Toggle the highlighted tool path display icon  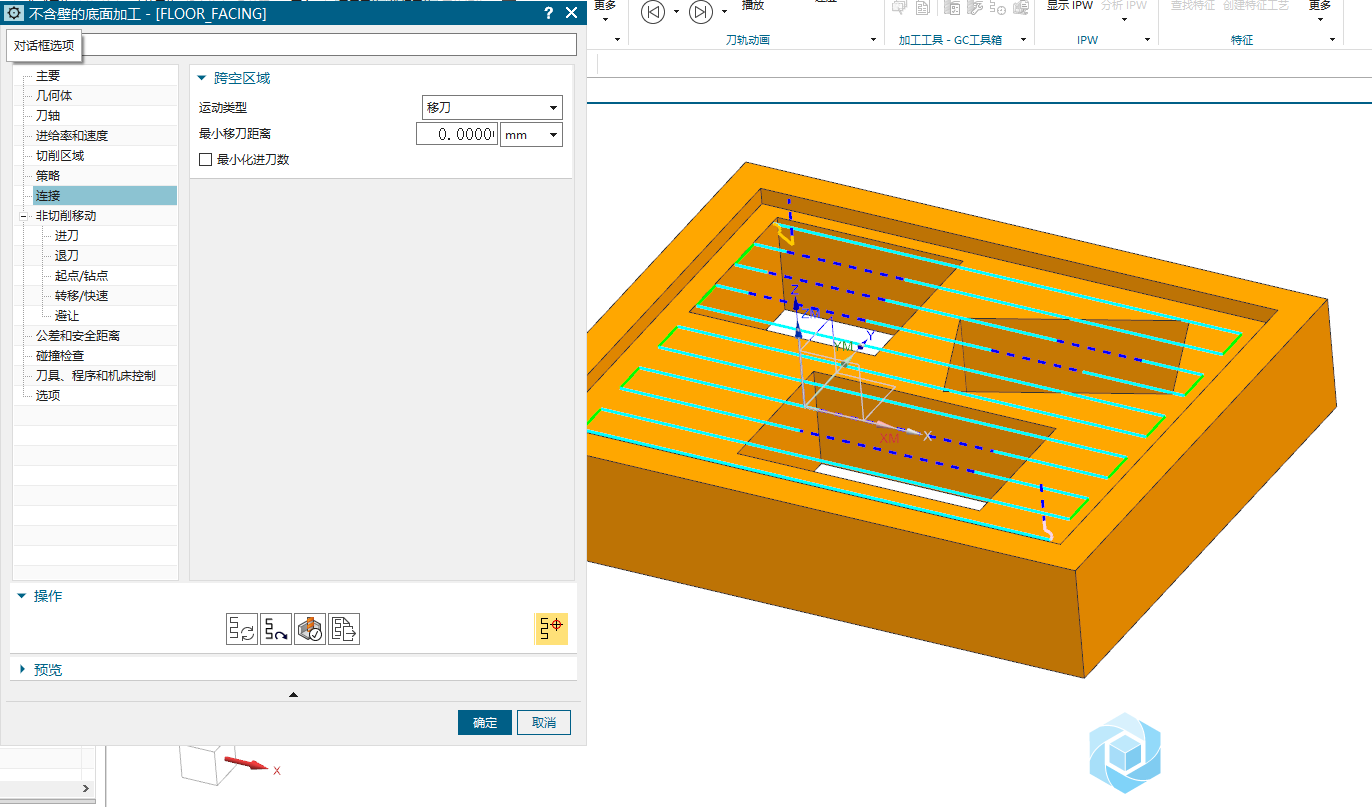[551, 628]
